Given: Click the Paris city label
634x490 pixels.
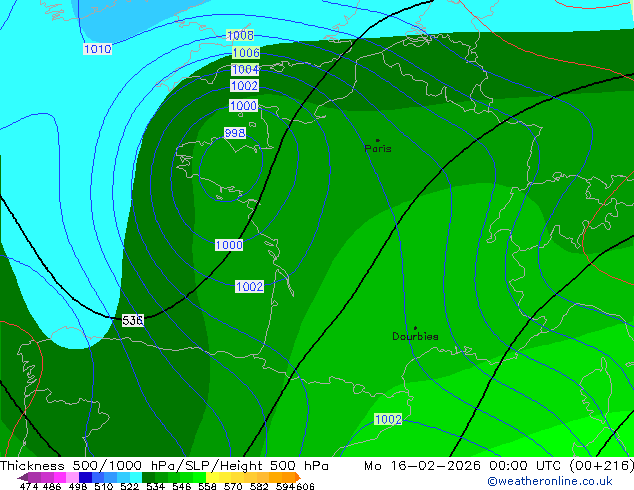Looking at the screenshot, I should coord(378,149).
